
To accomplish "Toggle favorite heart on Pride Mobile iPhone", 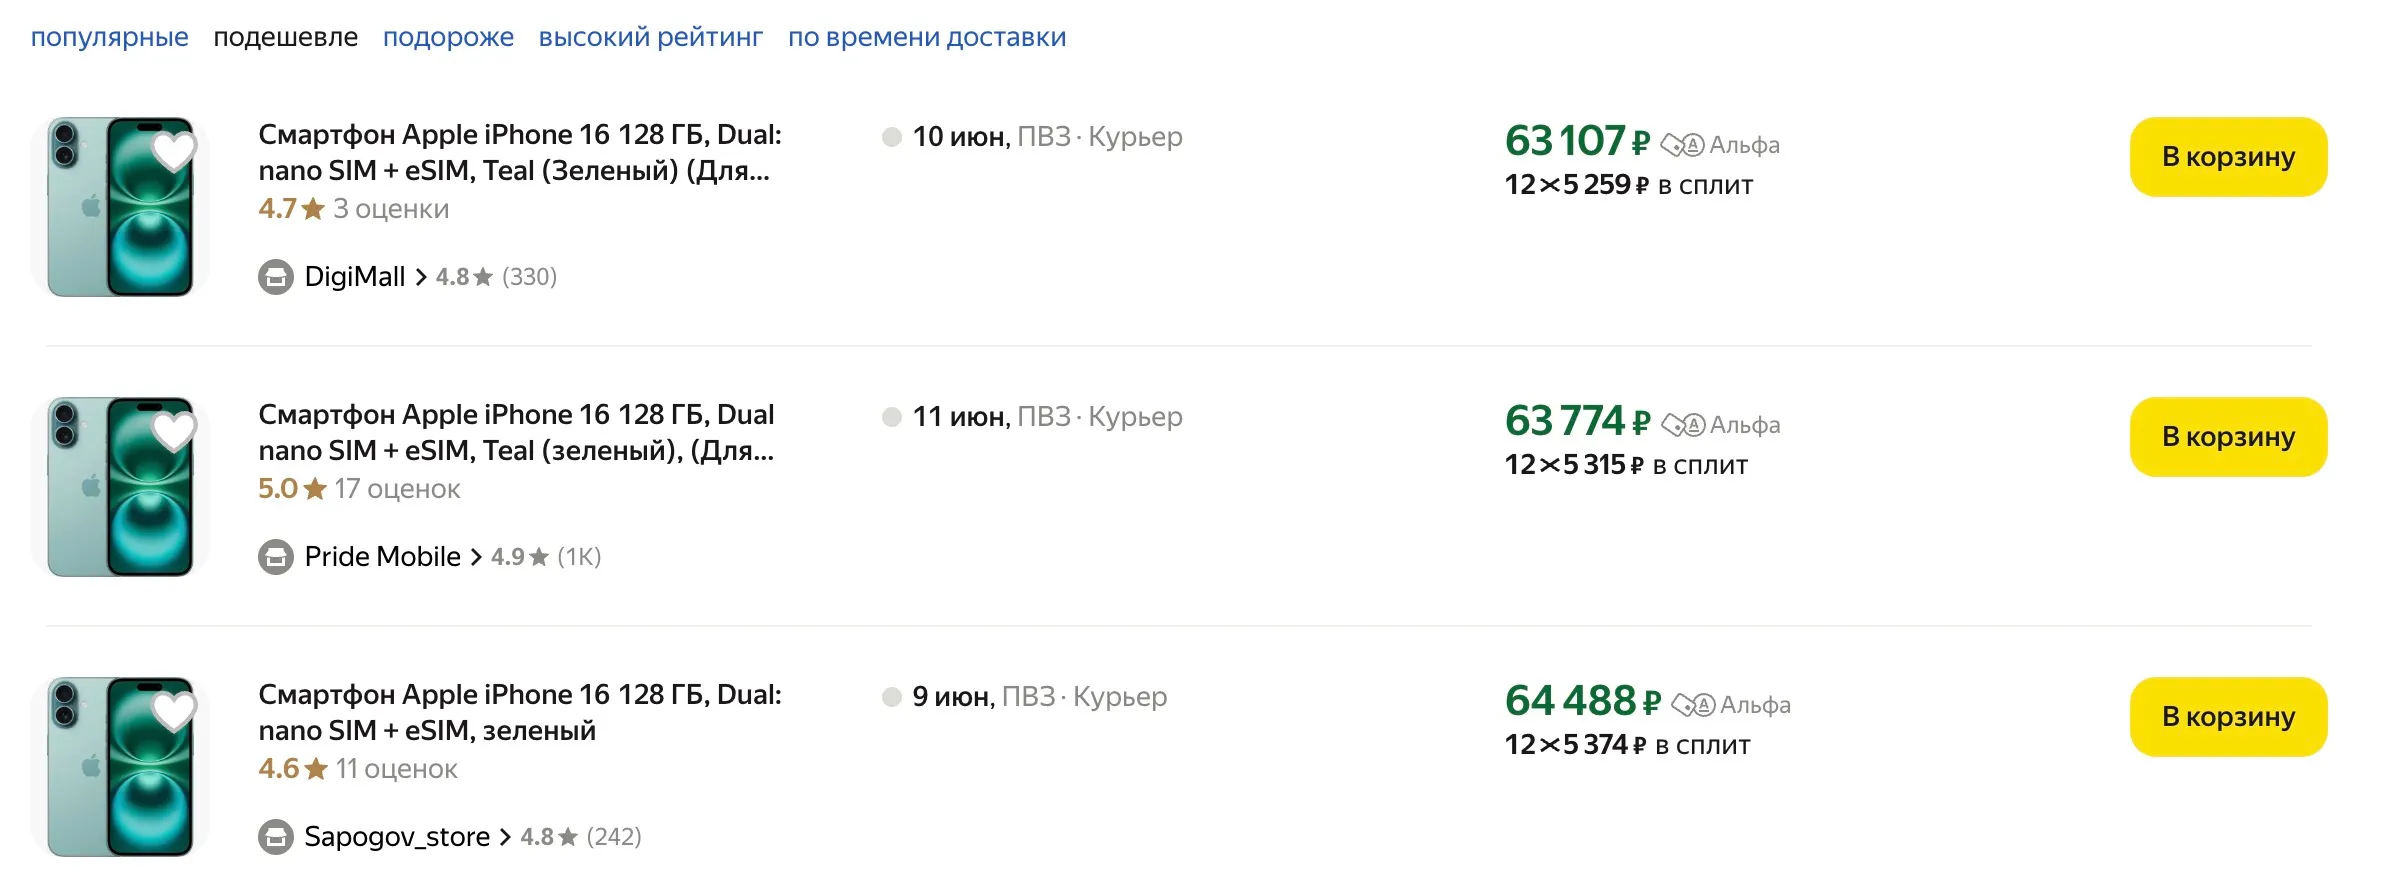I will [x=174, y=431].
